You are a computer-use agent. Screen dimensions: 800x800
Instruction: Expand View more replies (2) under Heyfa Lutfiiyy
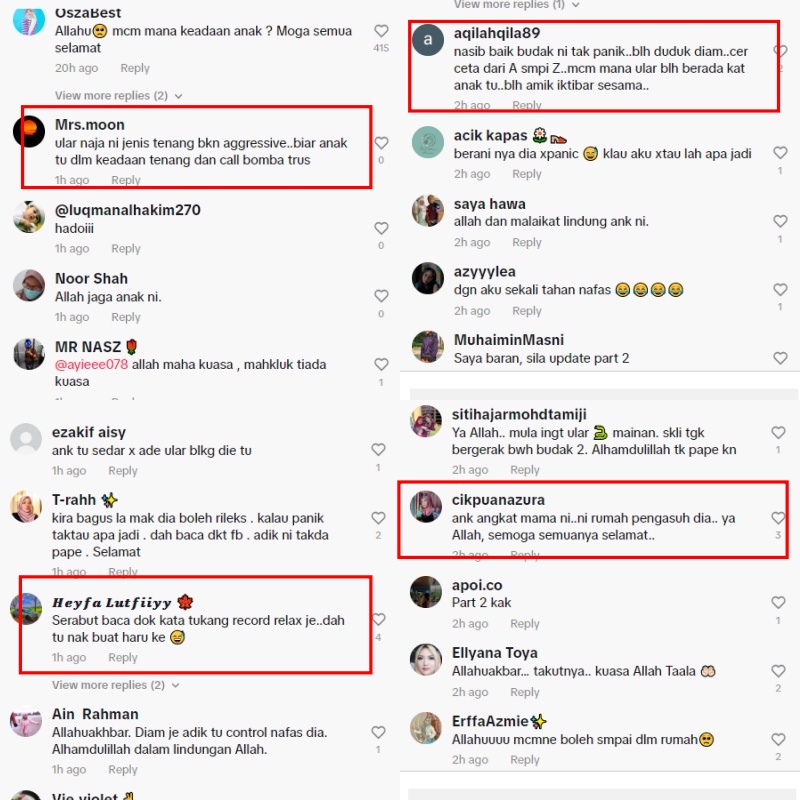tap(115, 685)
